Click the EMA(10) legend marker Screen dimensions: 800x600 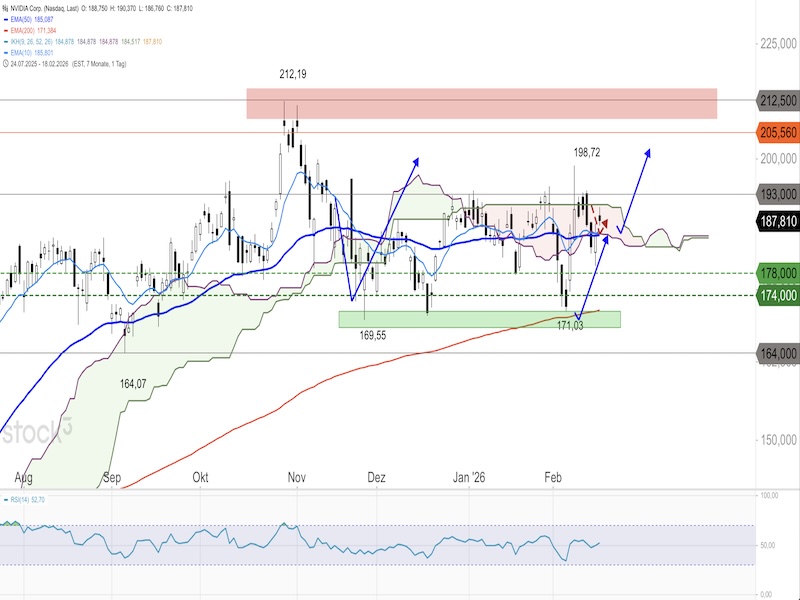coord(6,54)
